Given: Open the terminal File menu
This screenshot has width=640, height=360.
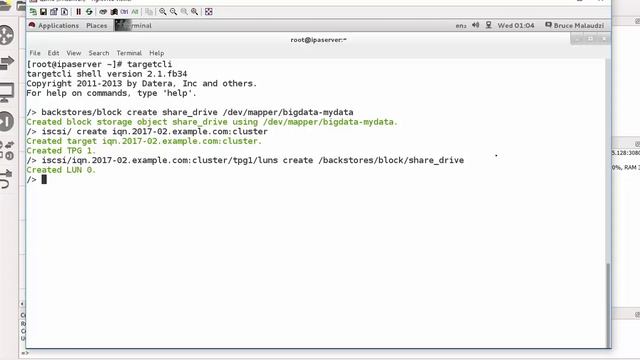Looking at the screenshot, I should click(x=35, y=53).
